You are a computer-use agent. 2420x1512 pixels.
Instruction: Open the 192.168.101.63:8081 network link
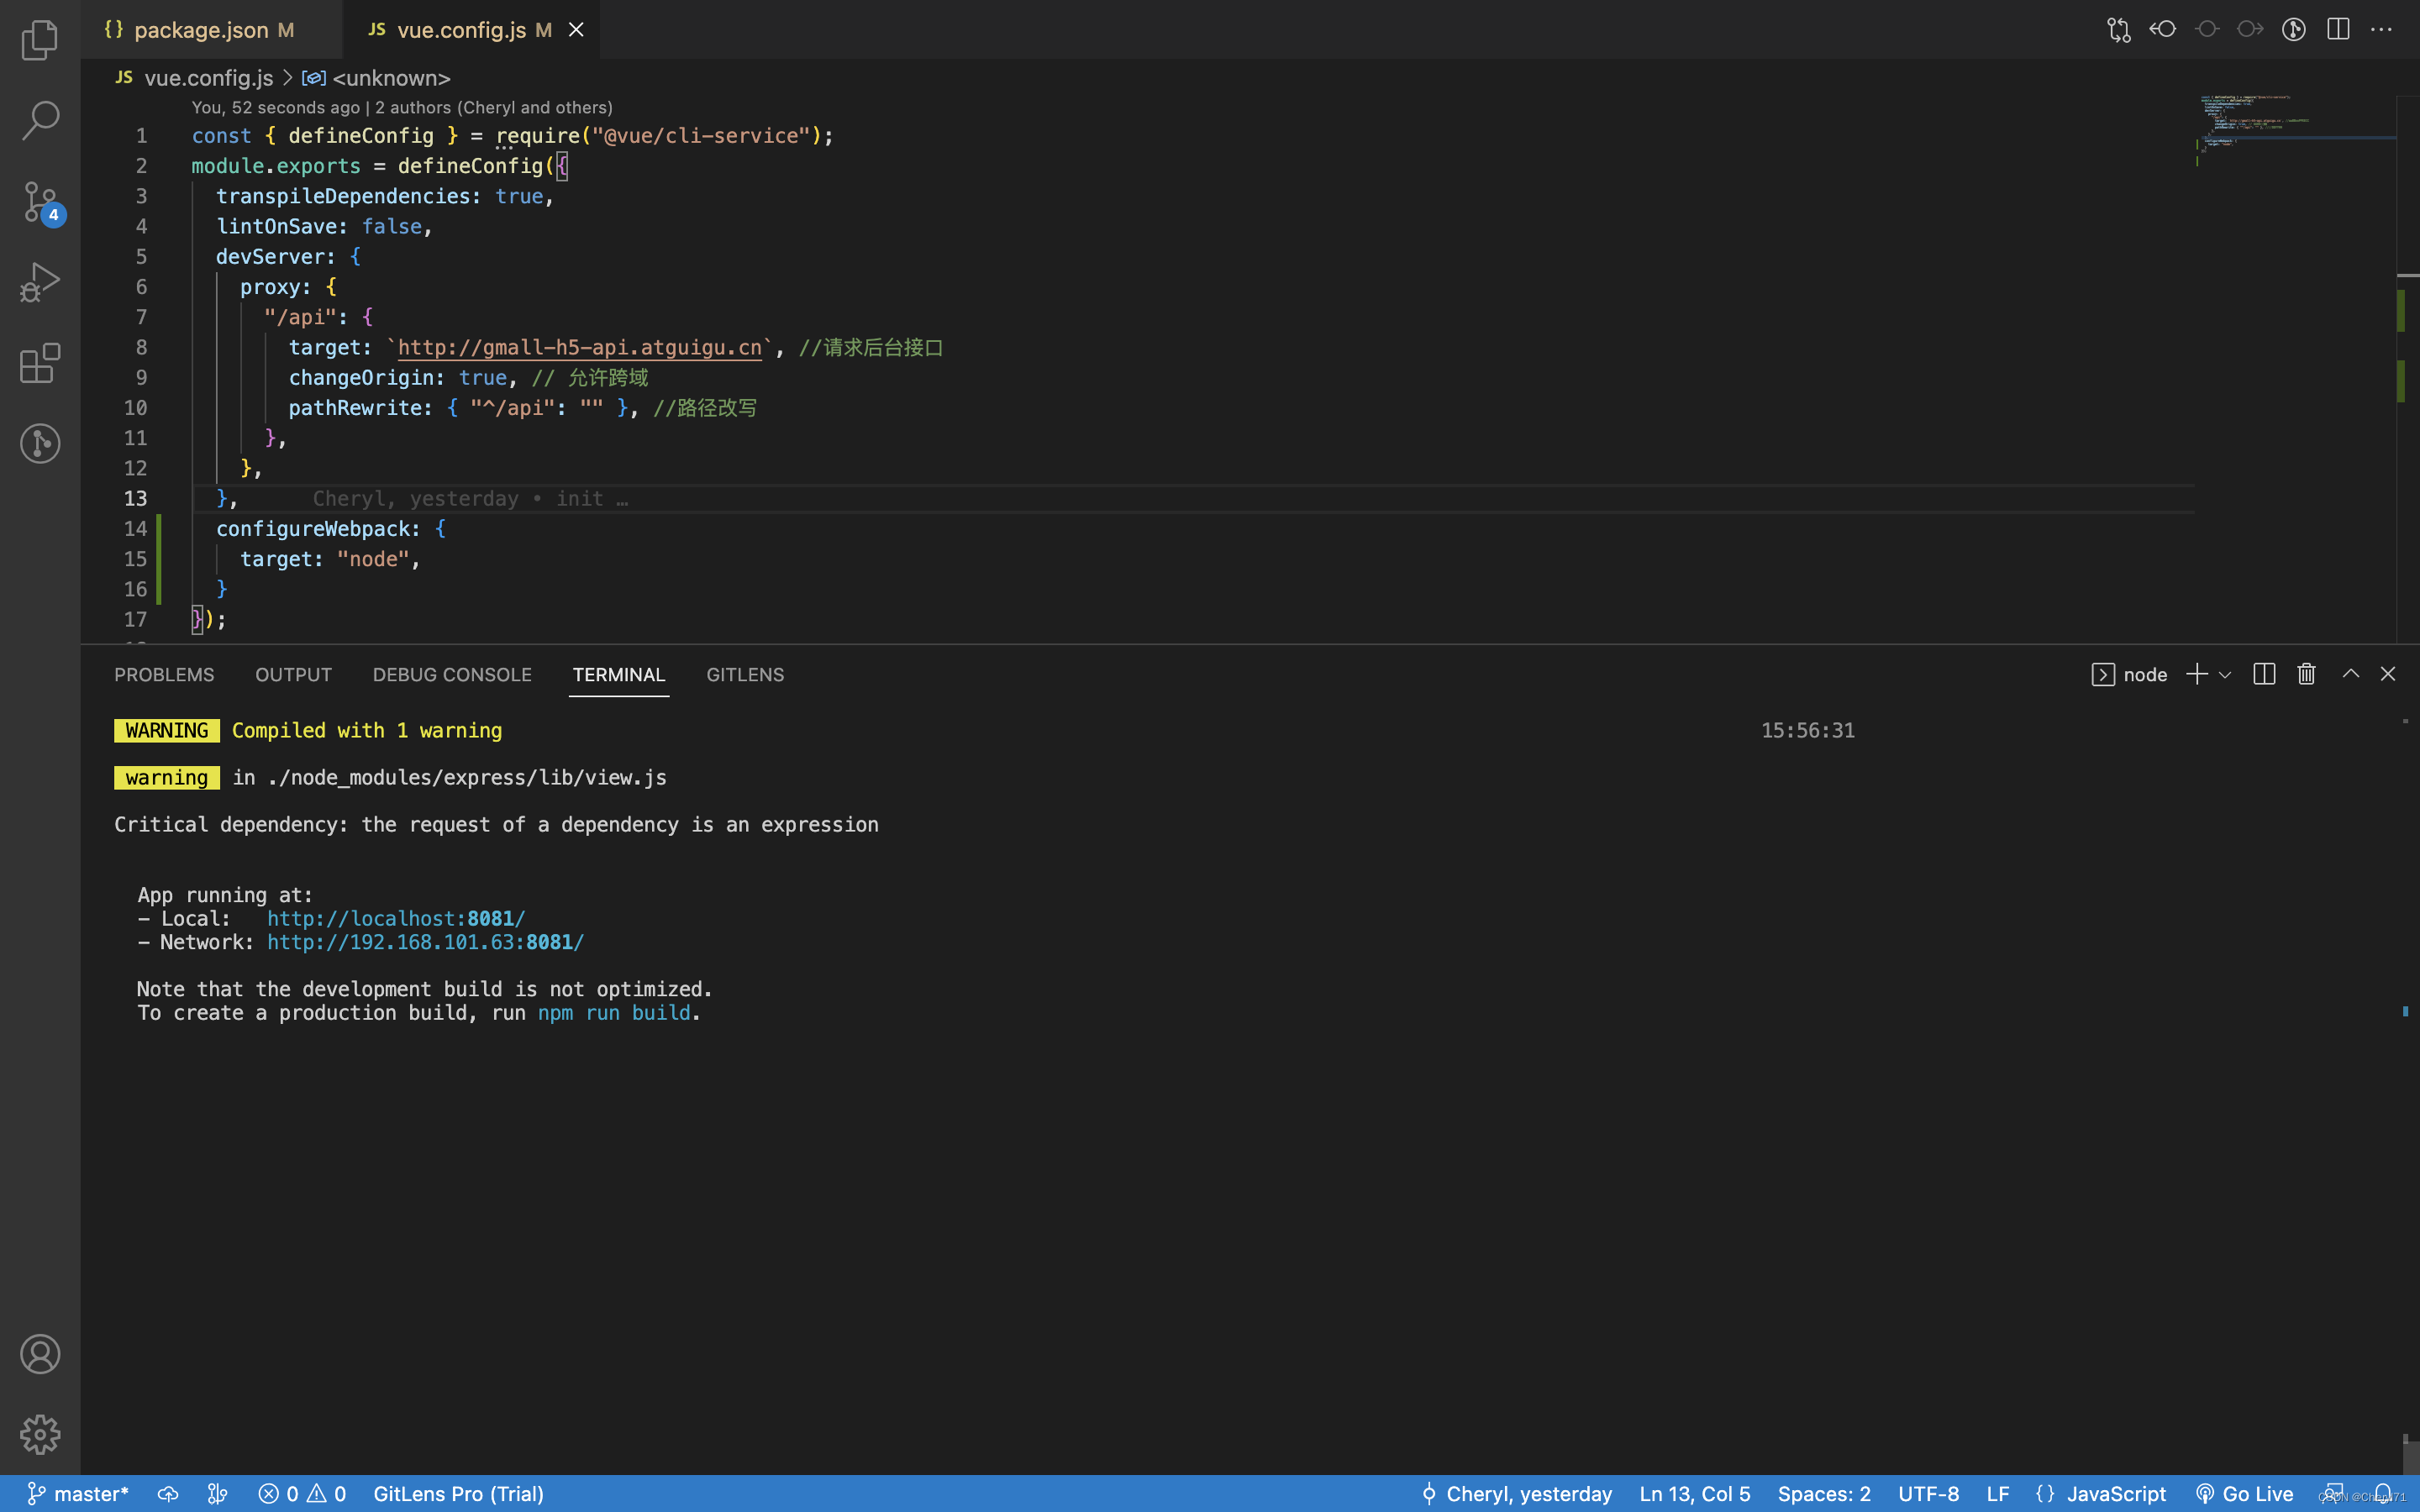[425, 942]
